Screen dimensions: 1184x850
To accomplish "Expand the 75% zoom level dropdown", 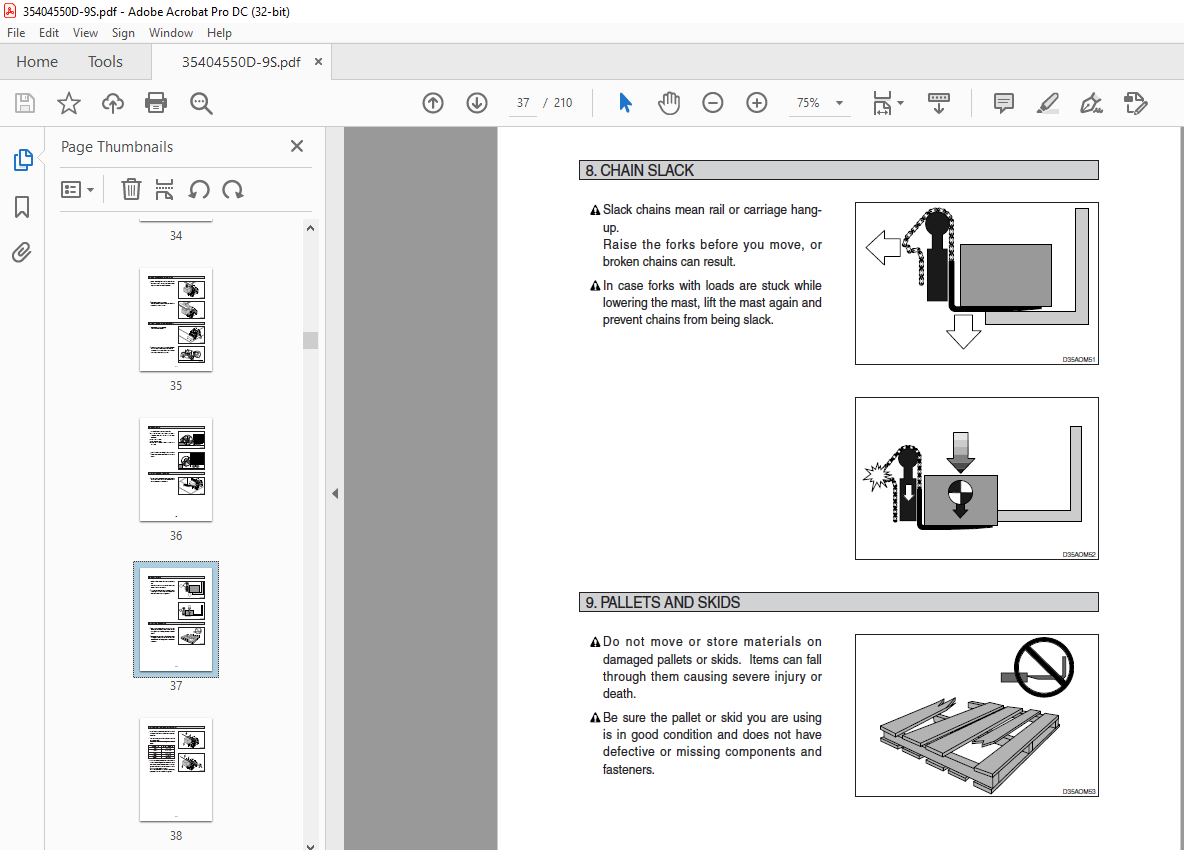I will tap(839, 103).
